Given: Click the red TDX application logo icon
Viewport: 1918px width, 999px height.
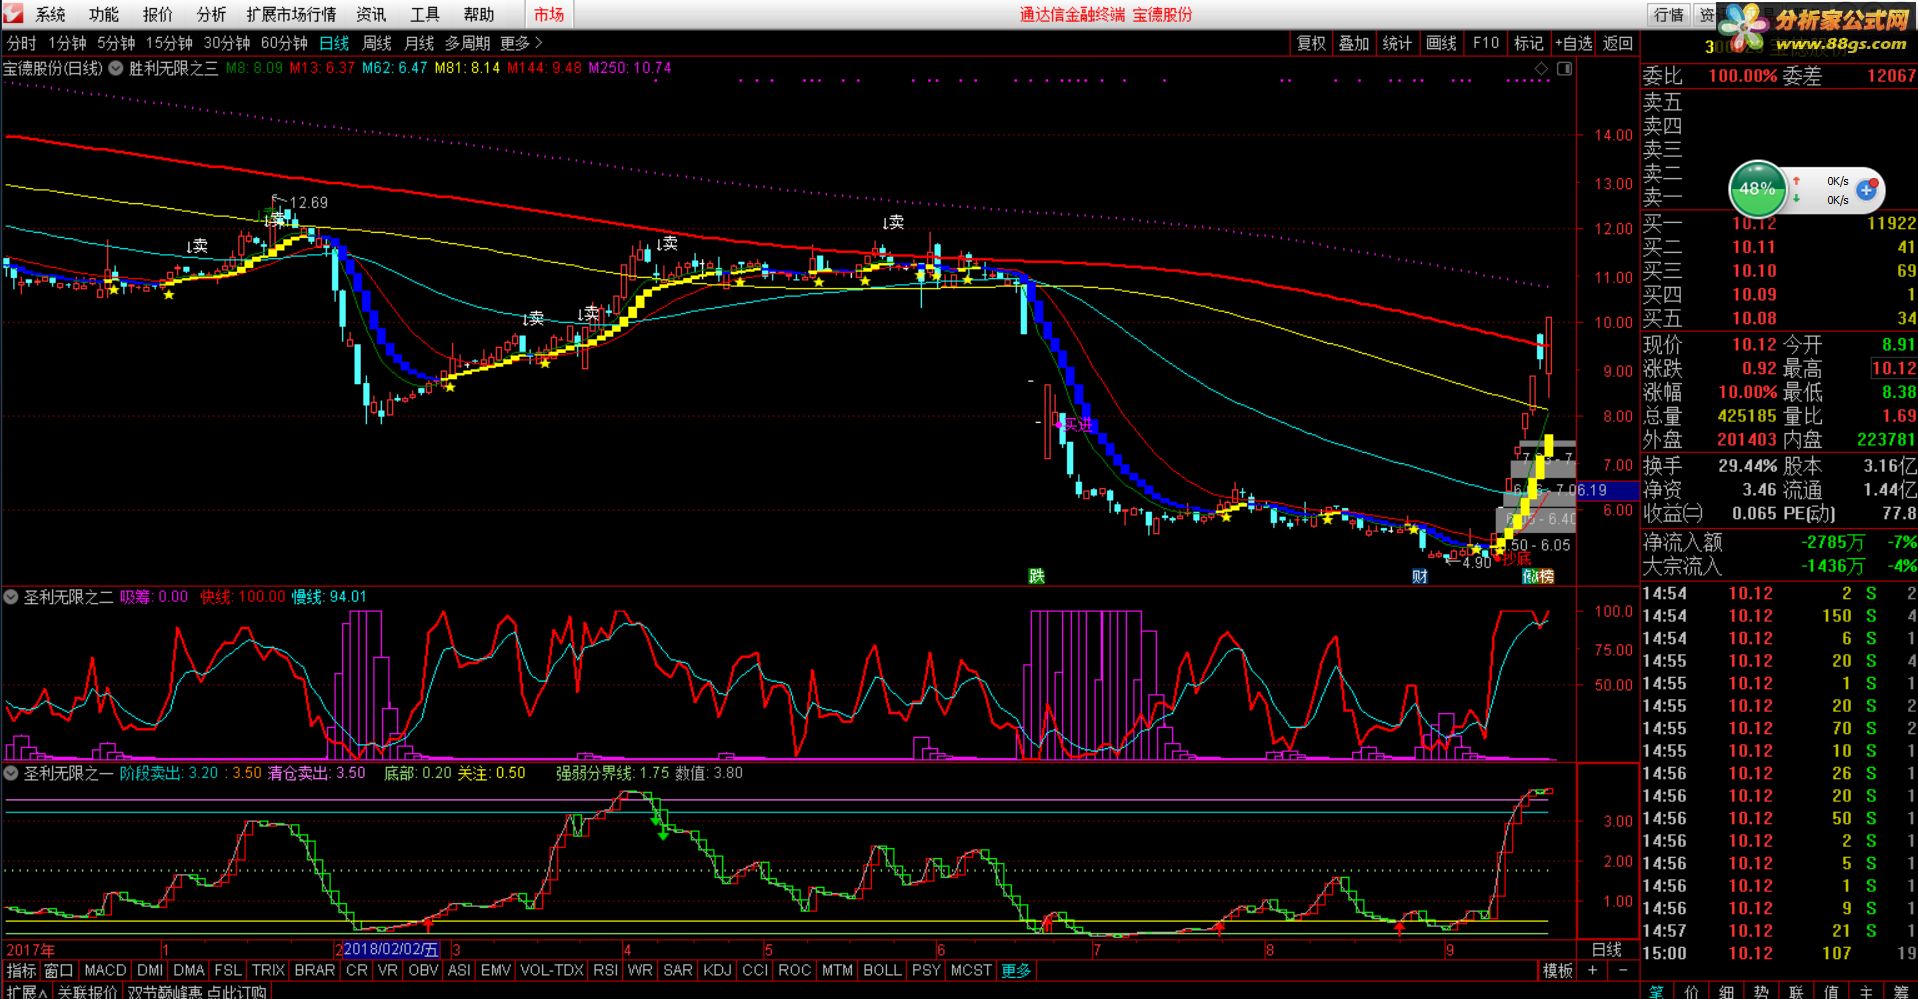Looking at the screenshot, I should point(12,13).
